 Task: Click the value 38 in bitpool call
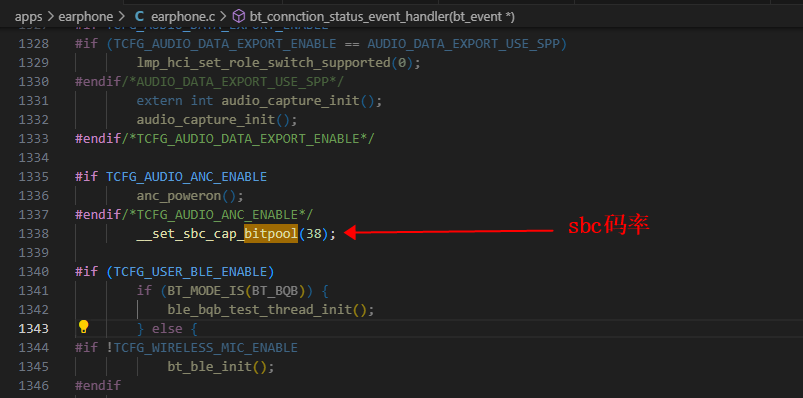coord(314,234)
